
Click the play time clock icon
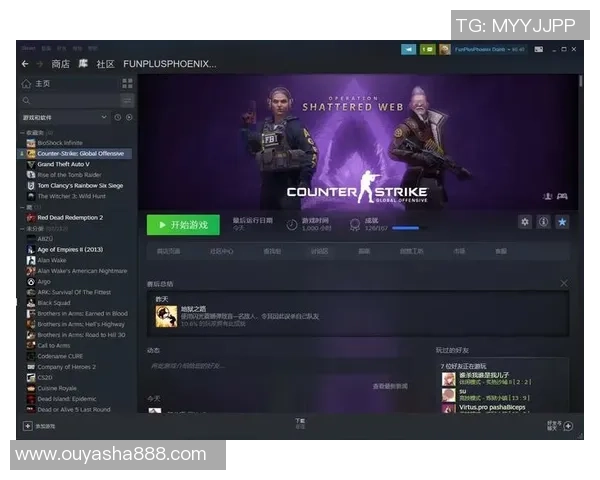(292, 224)
